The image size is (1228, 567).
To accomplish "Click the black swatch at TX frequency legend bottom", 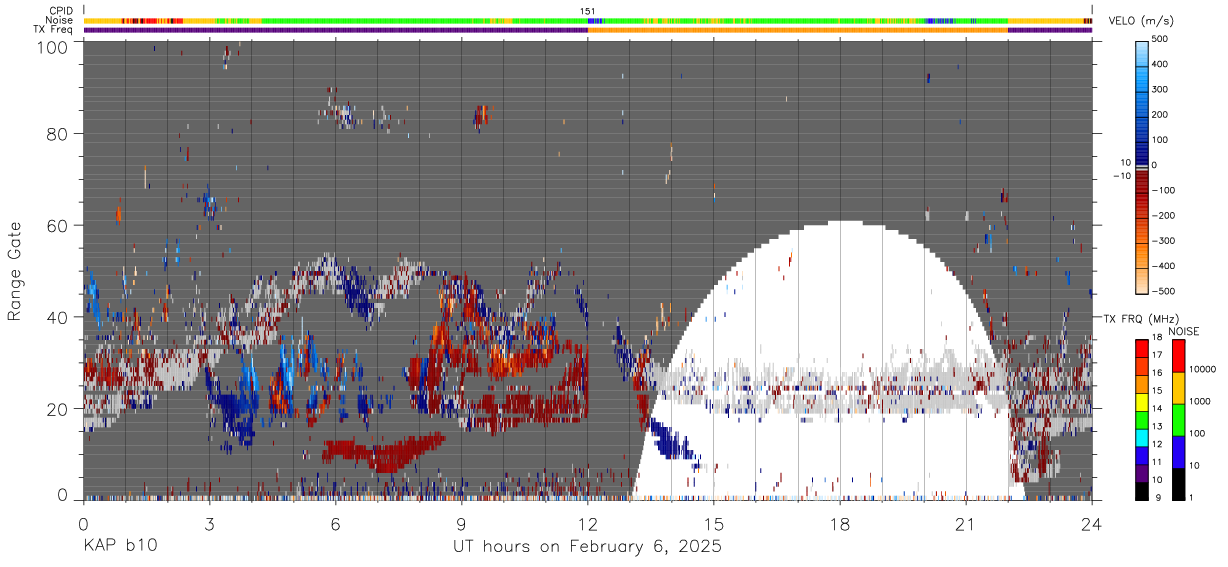I will click(1144, 490).
